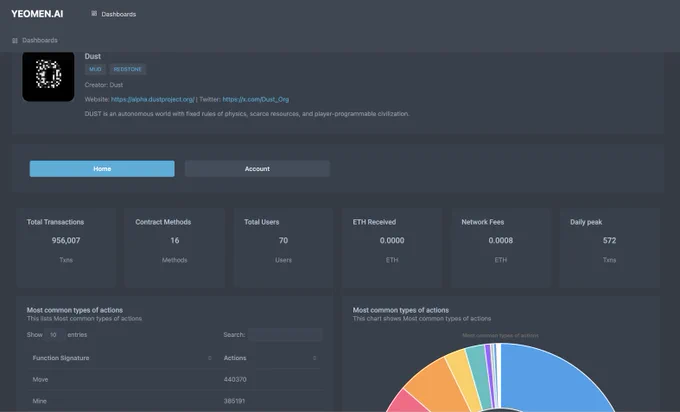
Task: Click the Move row in actions table
Action: (175, 379)
